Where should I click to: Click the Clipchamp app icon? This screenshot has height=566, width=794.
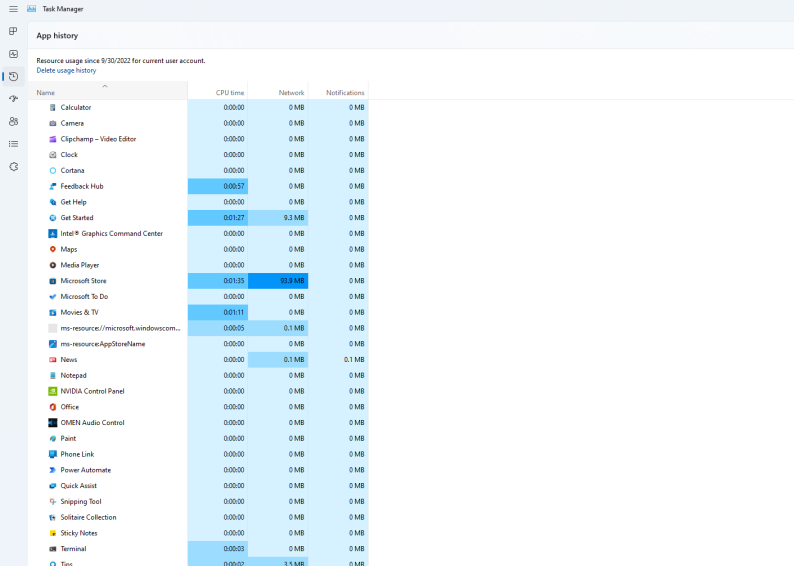[x=53, y=139]
